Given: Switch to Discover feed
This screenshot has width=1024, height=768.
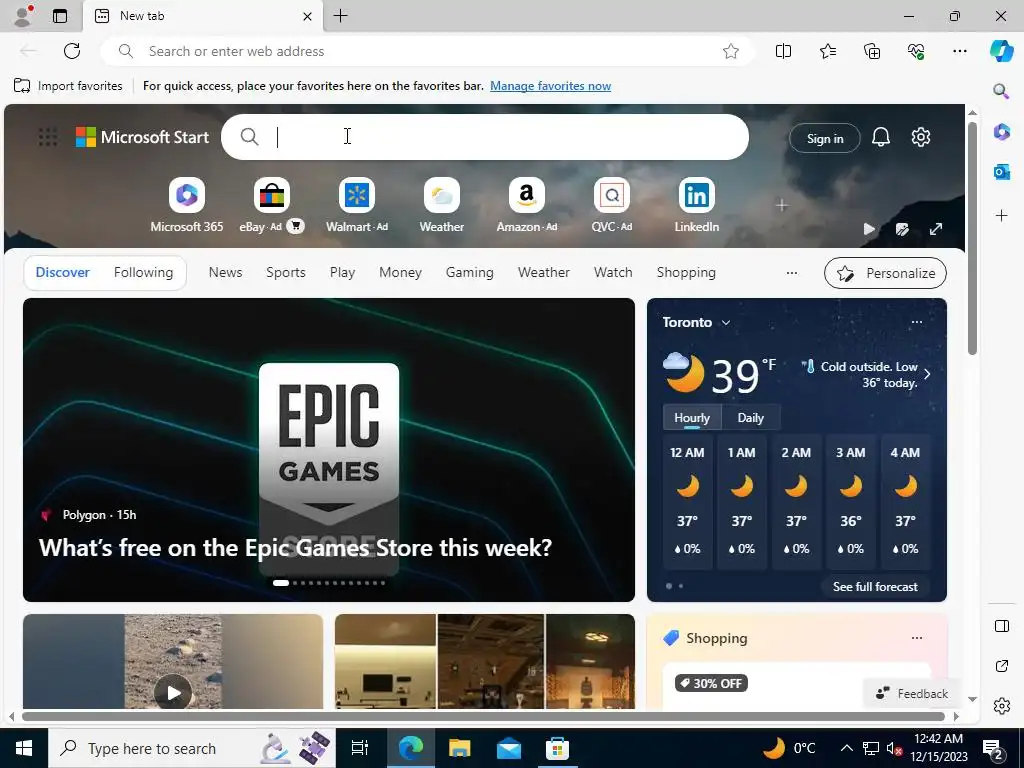Looking at the screenshot, I should [x=62, y=272].
